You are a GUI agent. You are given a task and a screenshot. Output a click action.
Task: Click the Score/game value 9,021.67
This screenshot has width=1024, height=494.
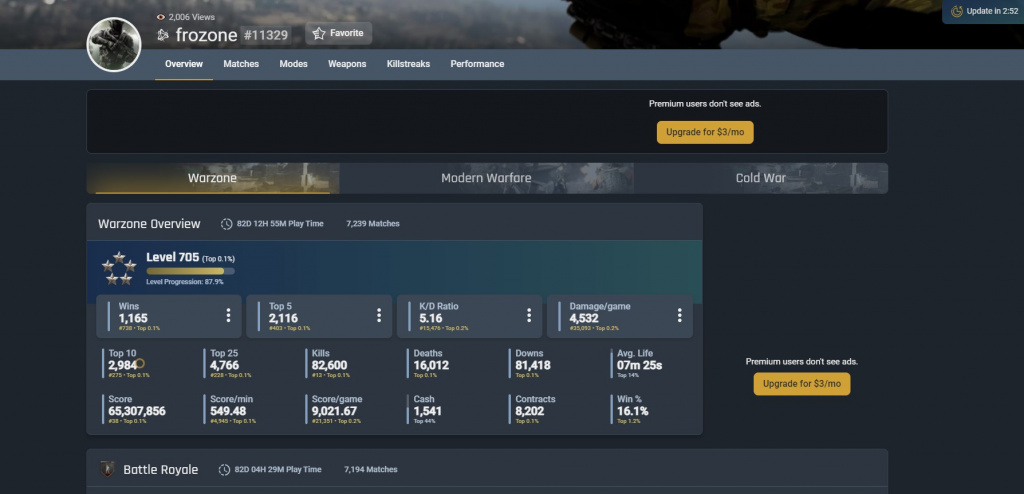coord(334,411)
